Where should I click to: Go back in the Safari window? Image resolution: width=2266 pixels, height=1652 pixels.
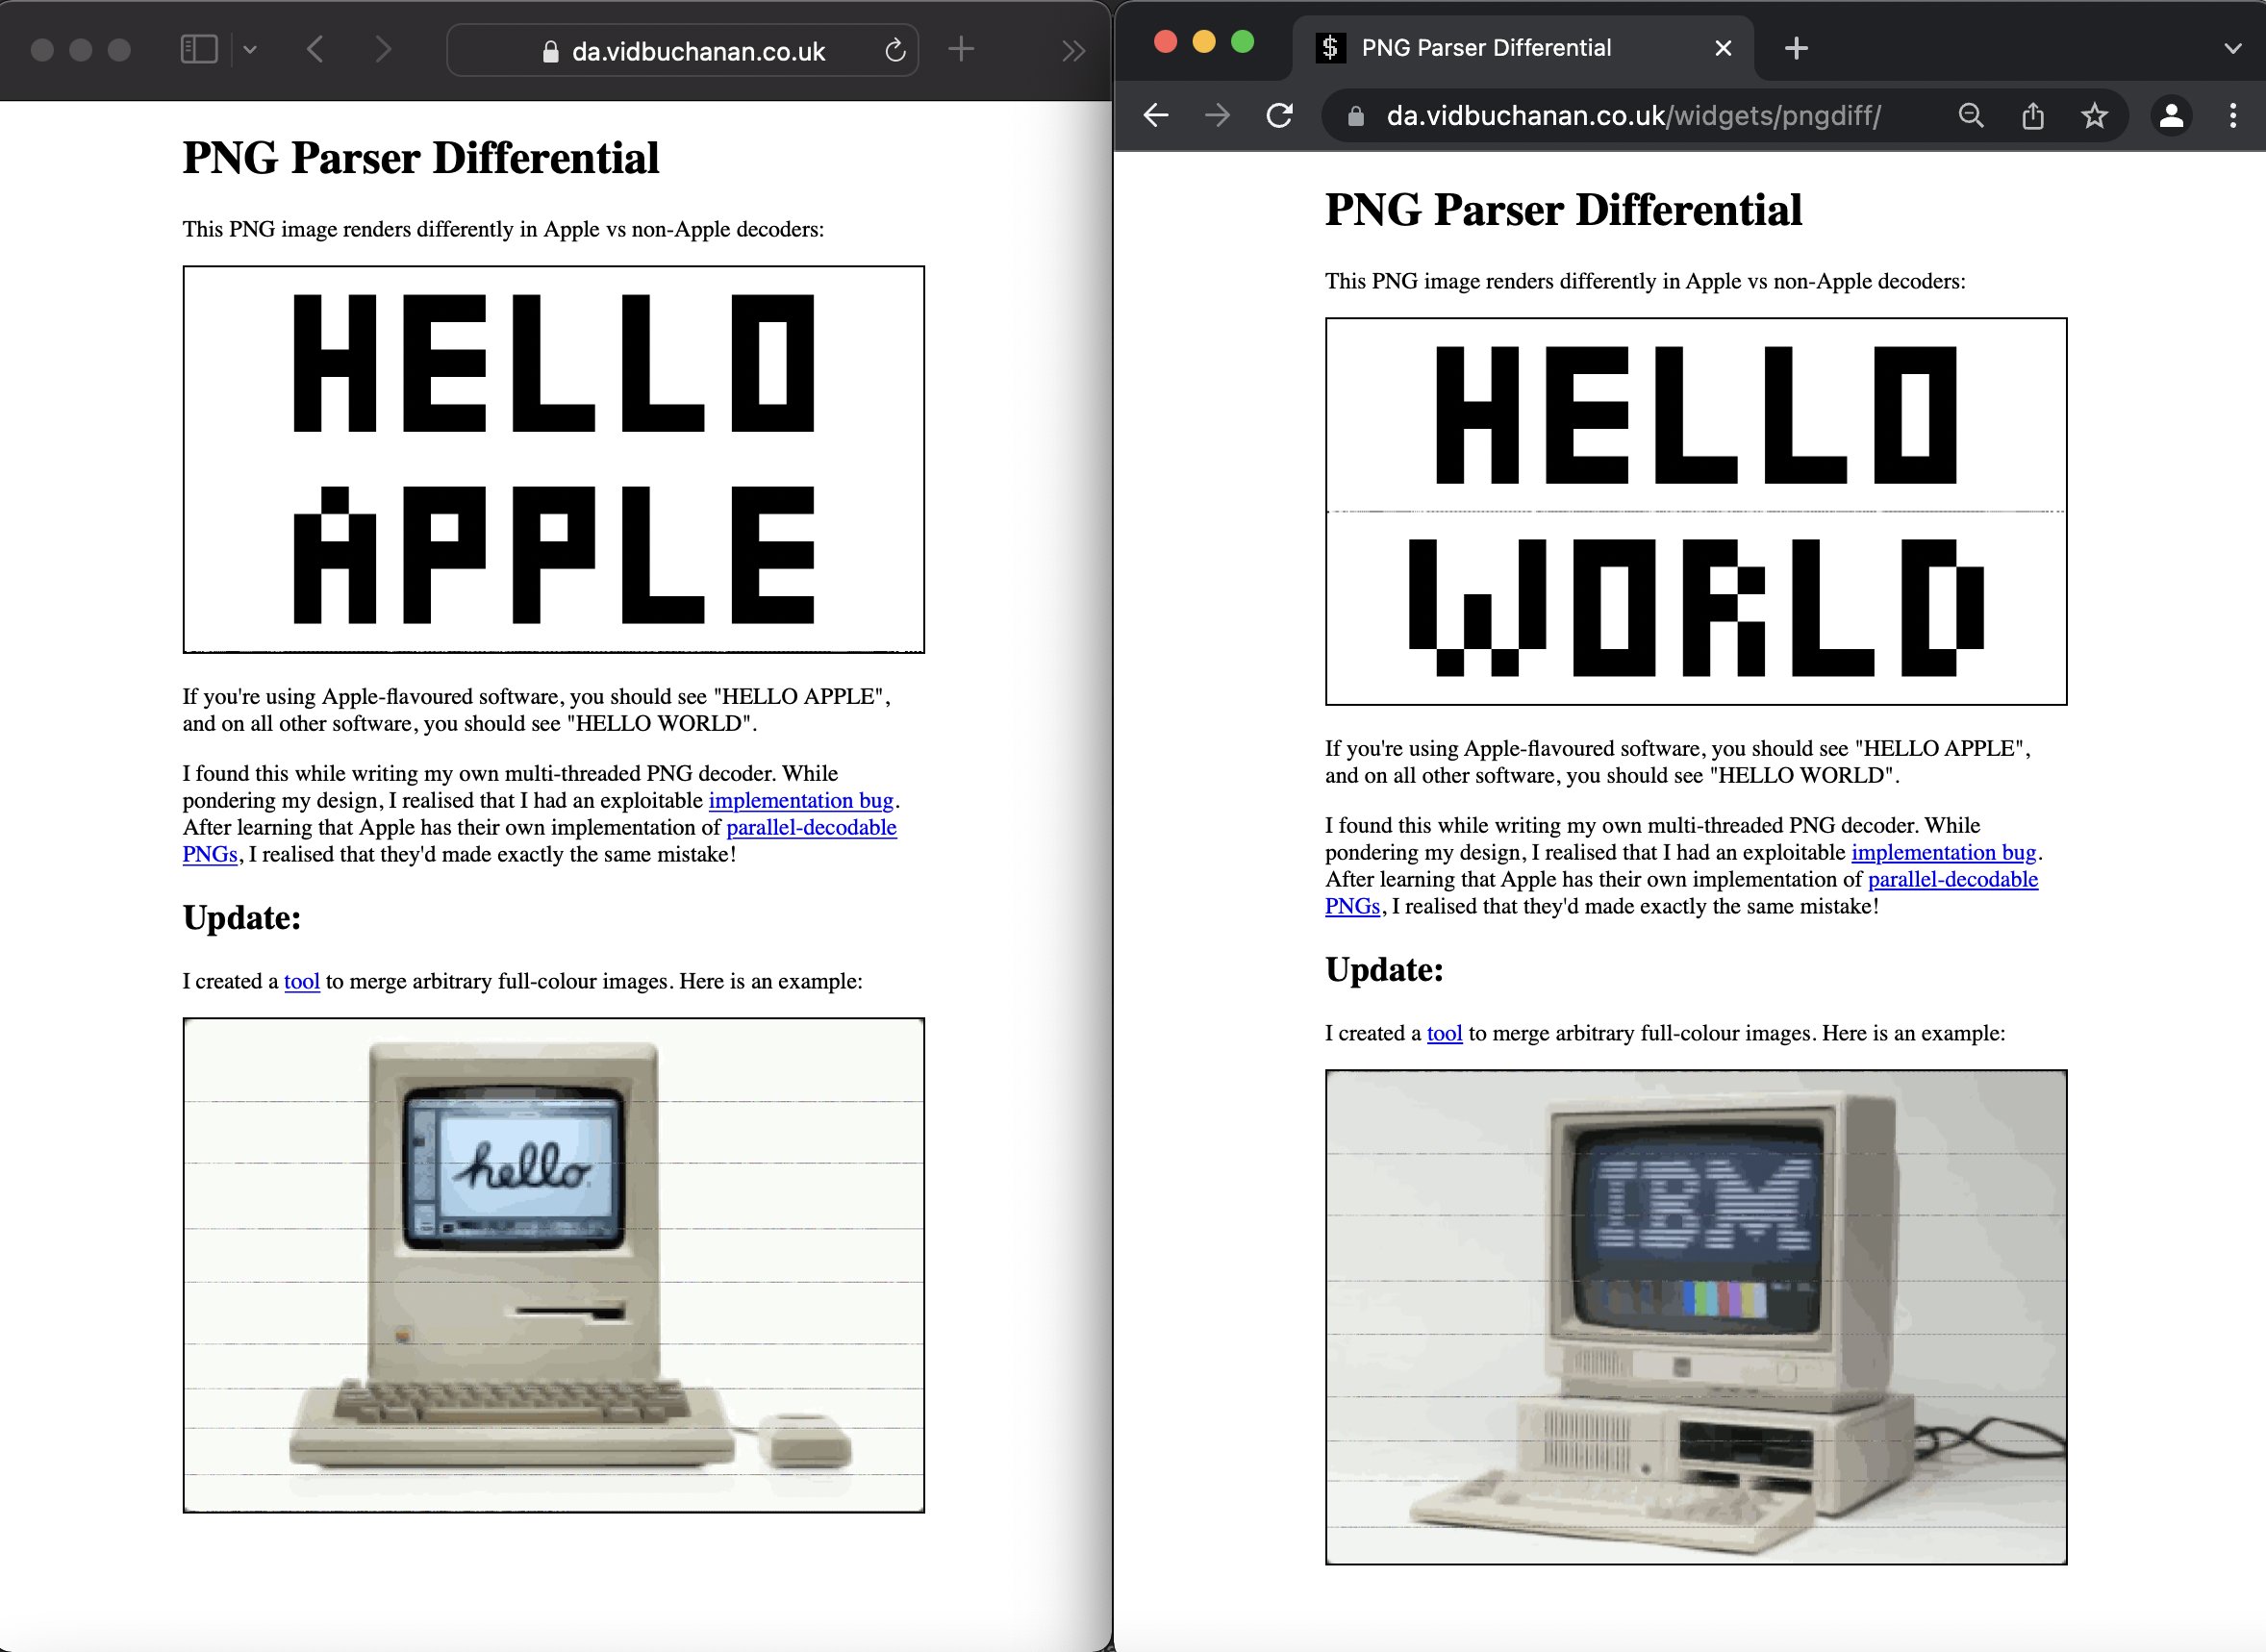coord(315,49)
